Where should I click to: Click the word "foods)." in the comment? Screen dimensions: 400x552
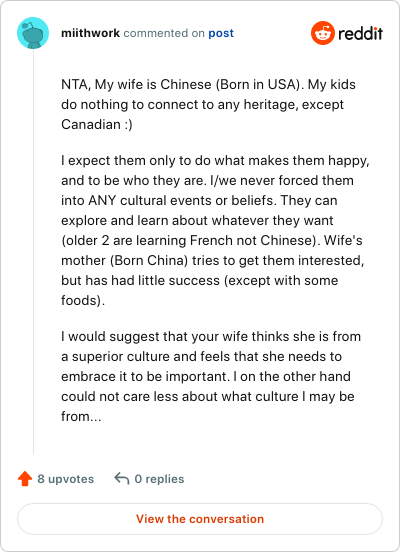tap(83, 300)
